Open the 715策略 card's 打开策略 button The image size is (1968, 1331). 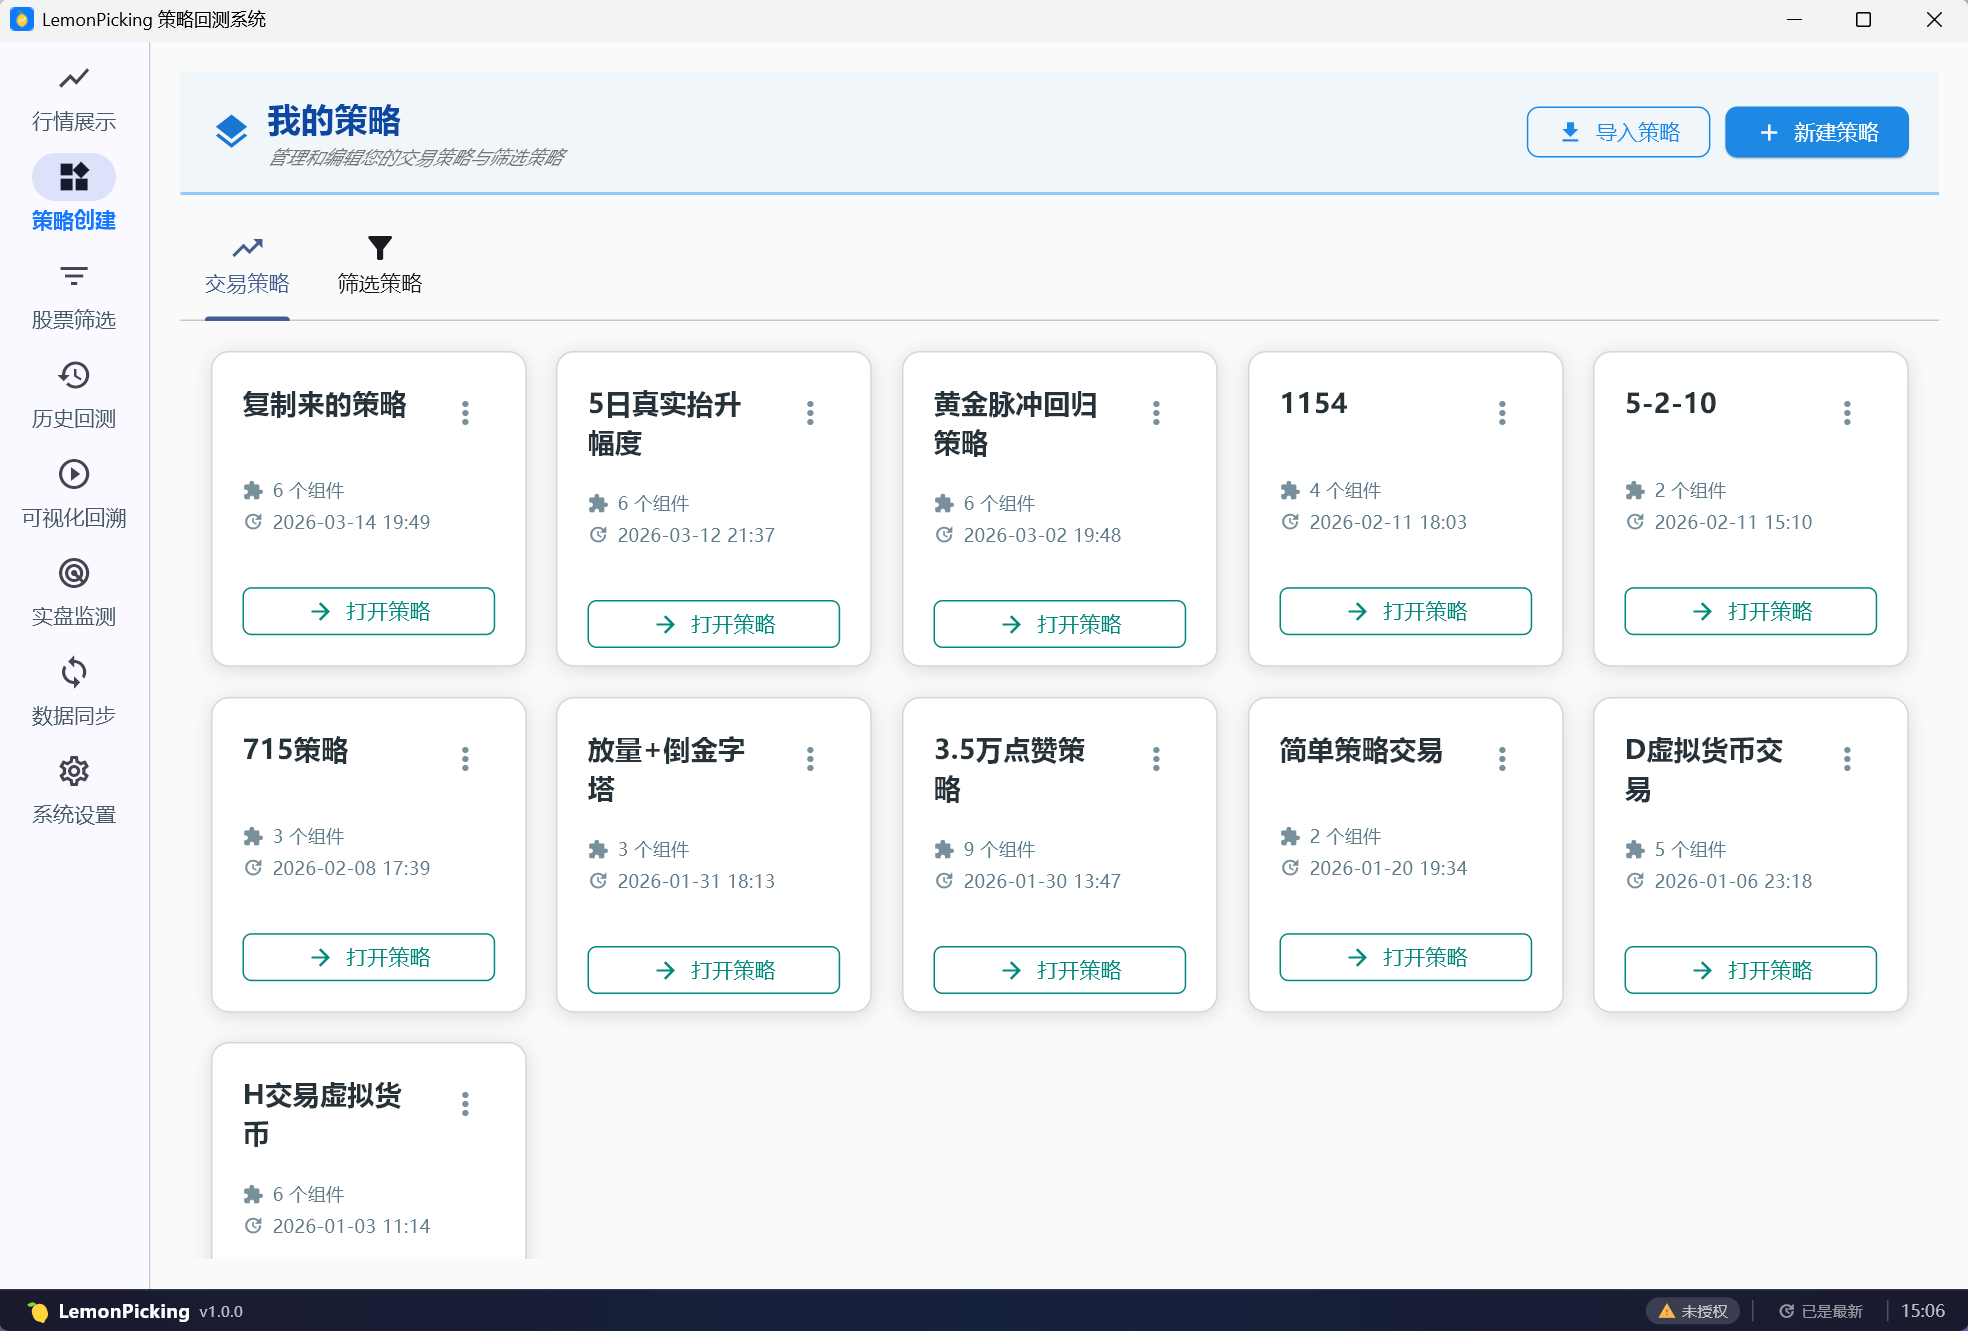[368, 957]
